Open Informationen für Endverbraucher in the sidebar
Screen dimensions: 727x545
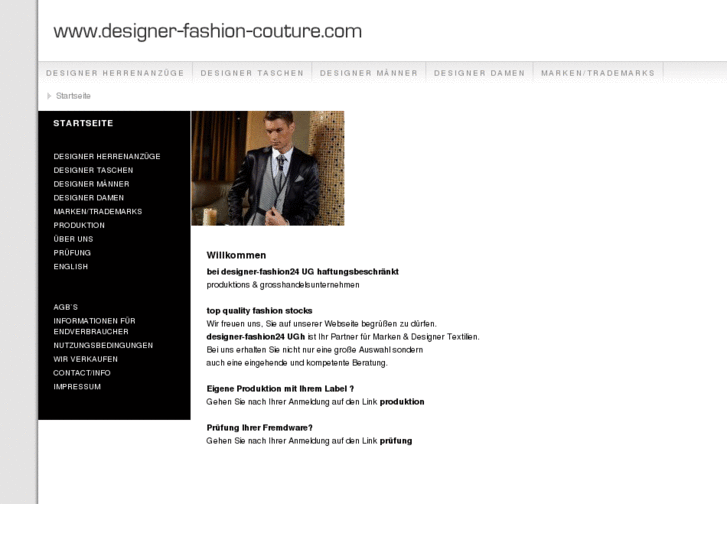[94, 326]
